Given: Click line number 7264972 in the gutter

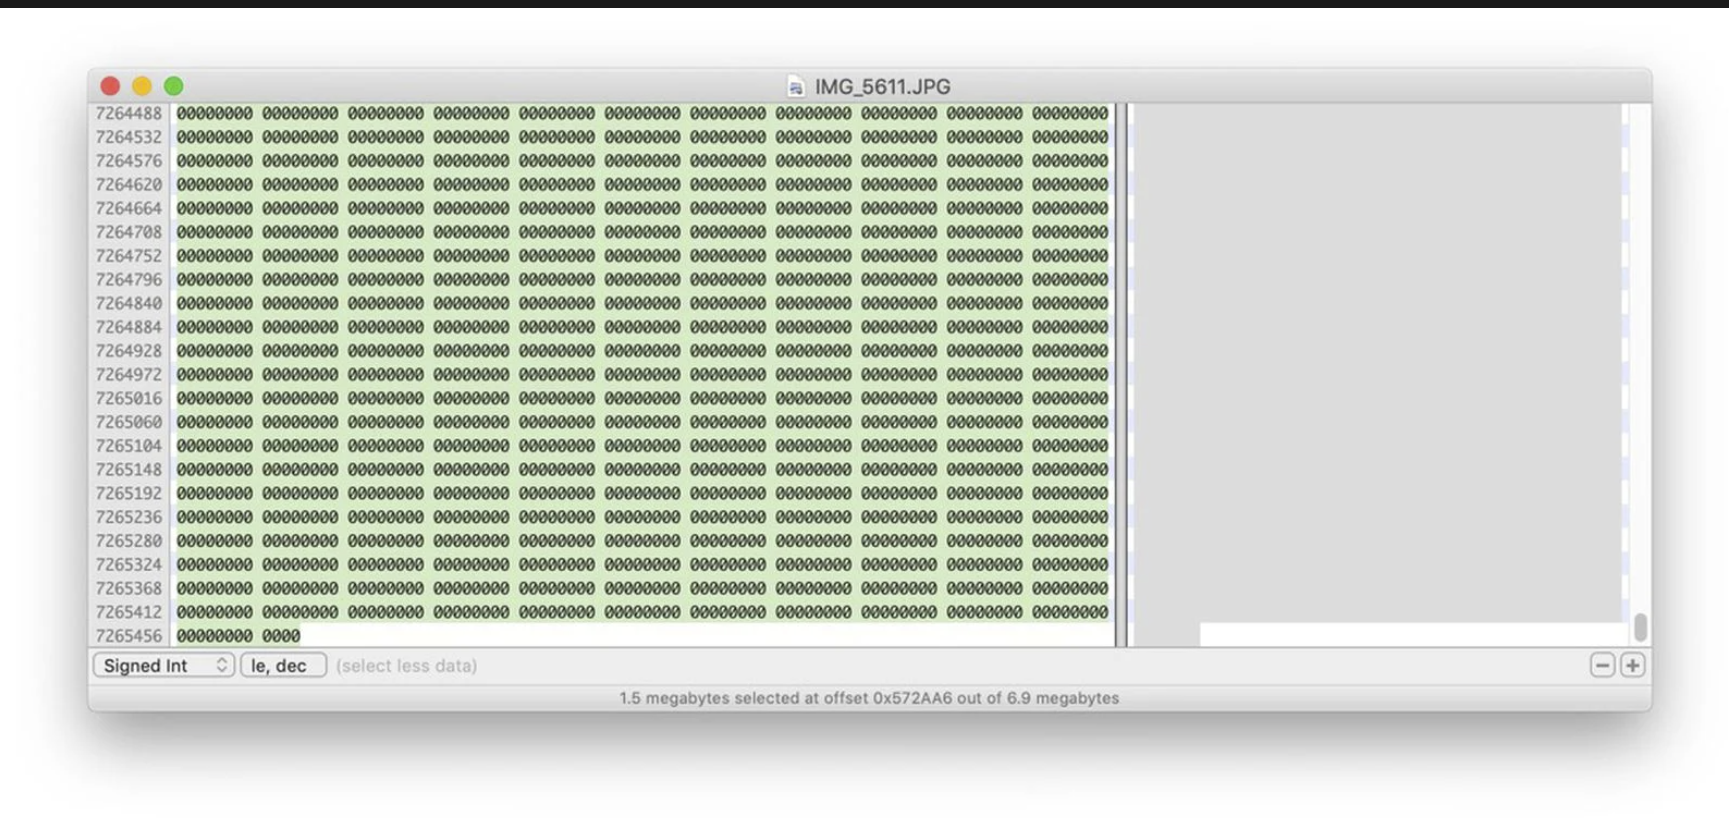Looking at the screenshot, I should pyautogui.click(x=129, y=375).
